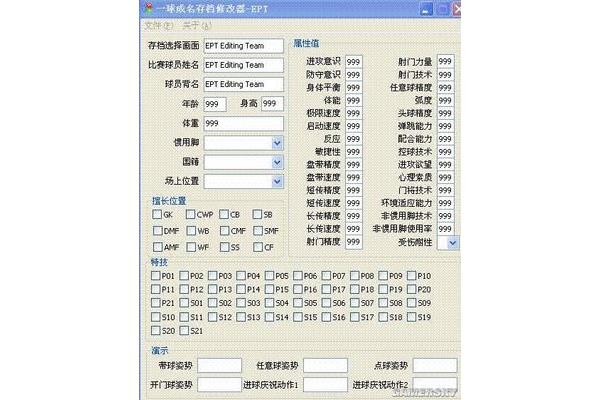Screen dimensions: 600x400
Task: Expand the 惯用脚 dropdown
Action: click(277, 143)
